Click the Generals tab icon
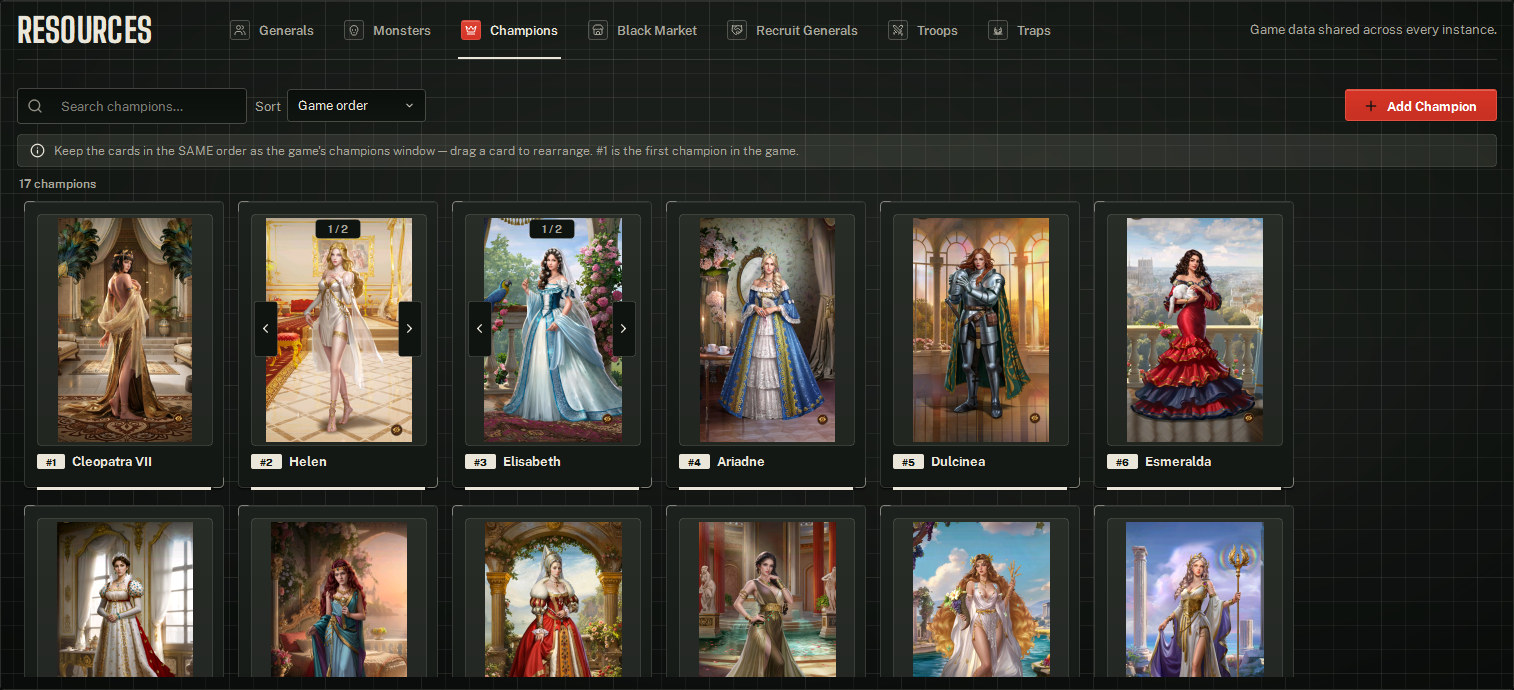This screenshot has height=690, width=1514. tap(240, 30)
